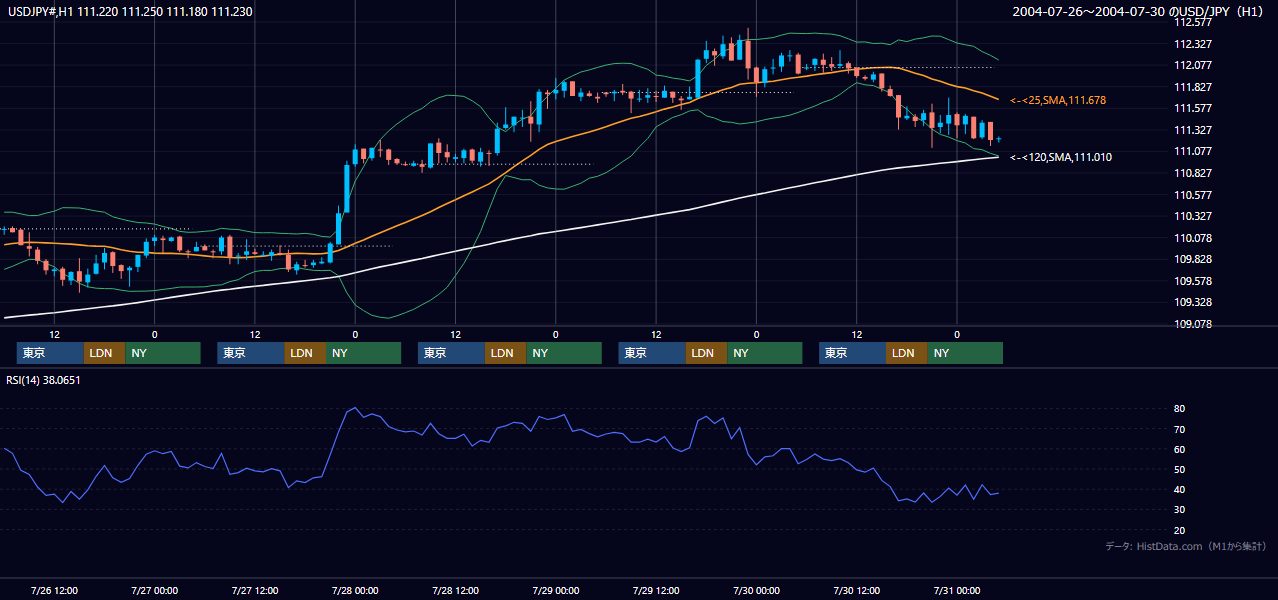Click the RSI axis value 30
Viewport: 1278px width, 600px height.
1180,510
